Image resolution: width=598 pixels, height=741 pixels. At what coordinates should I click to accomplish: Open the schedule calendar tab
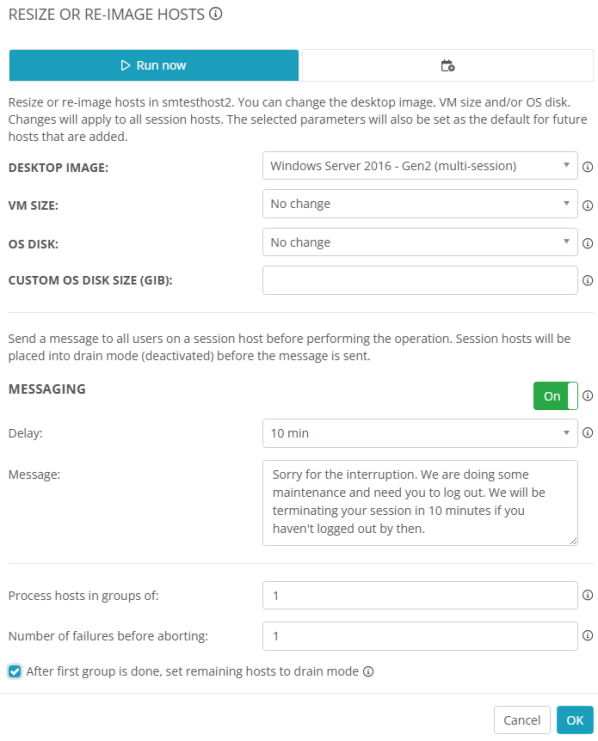[x=448, y=65]
